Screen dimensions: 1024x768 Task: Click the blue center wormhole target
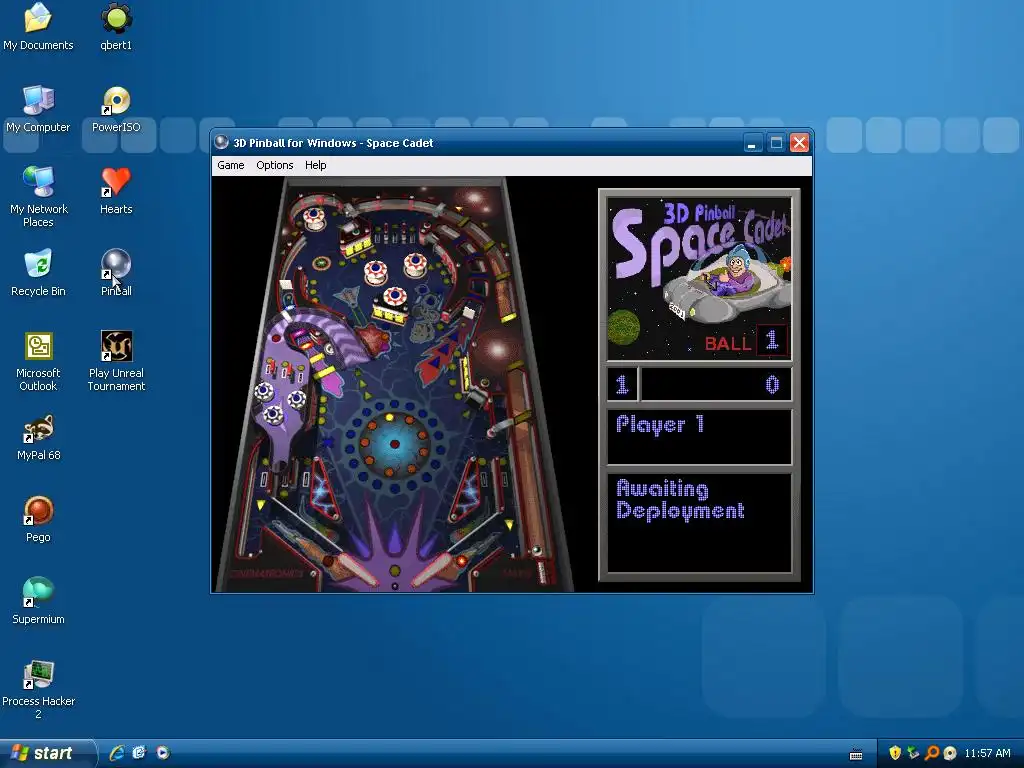tap(394, 444)
